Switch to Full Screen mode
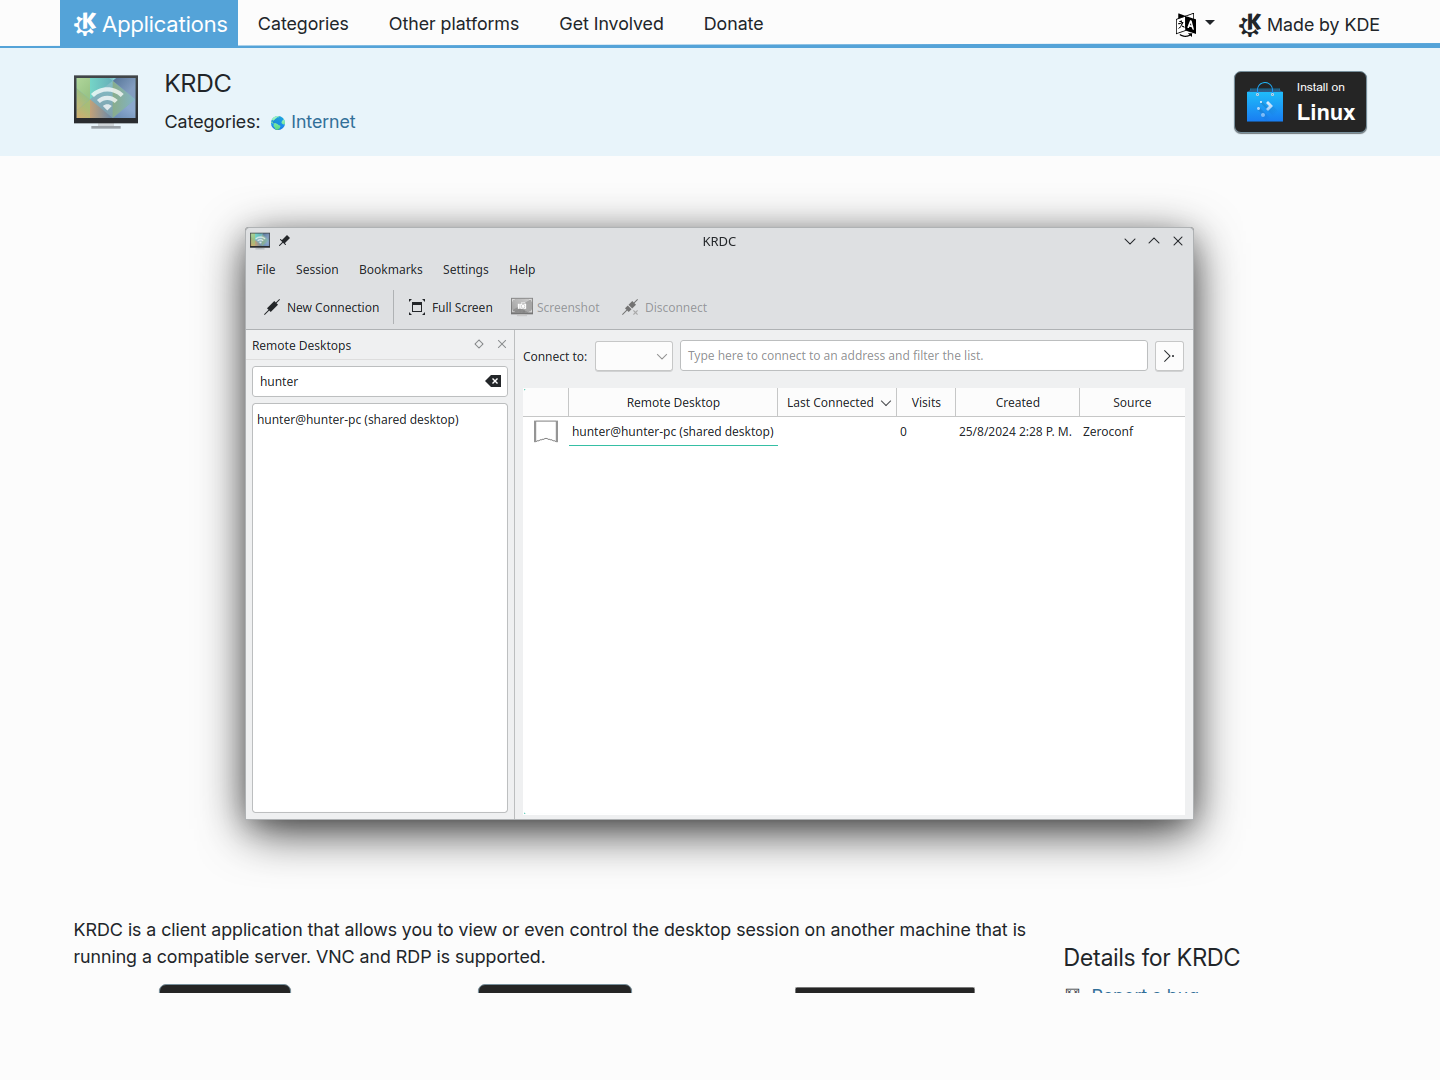The image size is (1440, 1080). [x=451, y=308]
